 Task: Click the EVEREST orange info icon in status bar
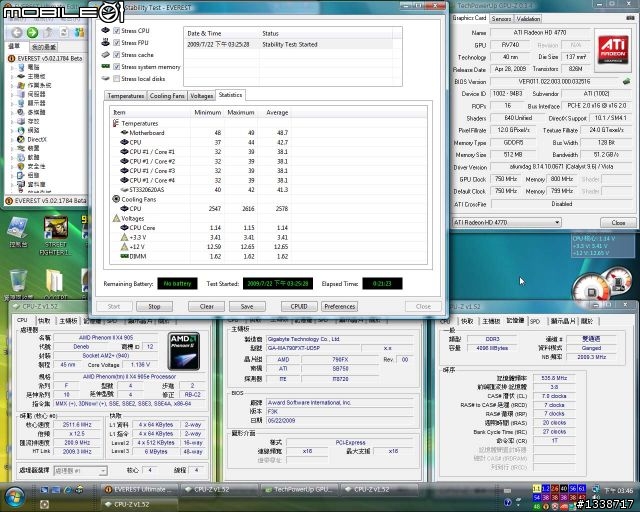point(9,201)
